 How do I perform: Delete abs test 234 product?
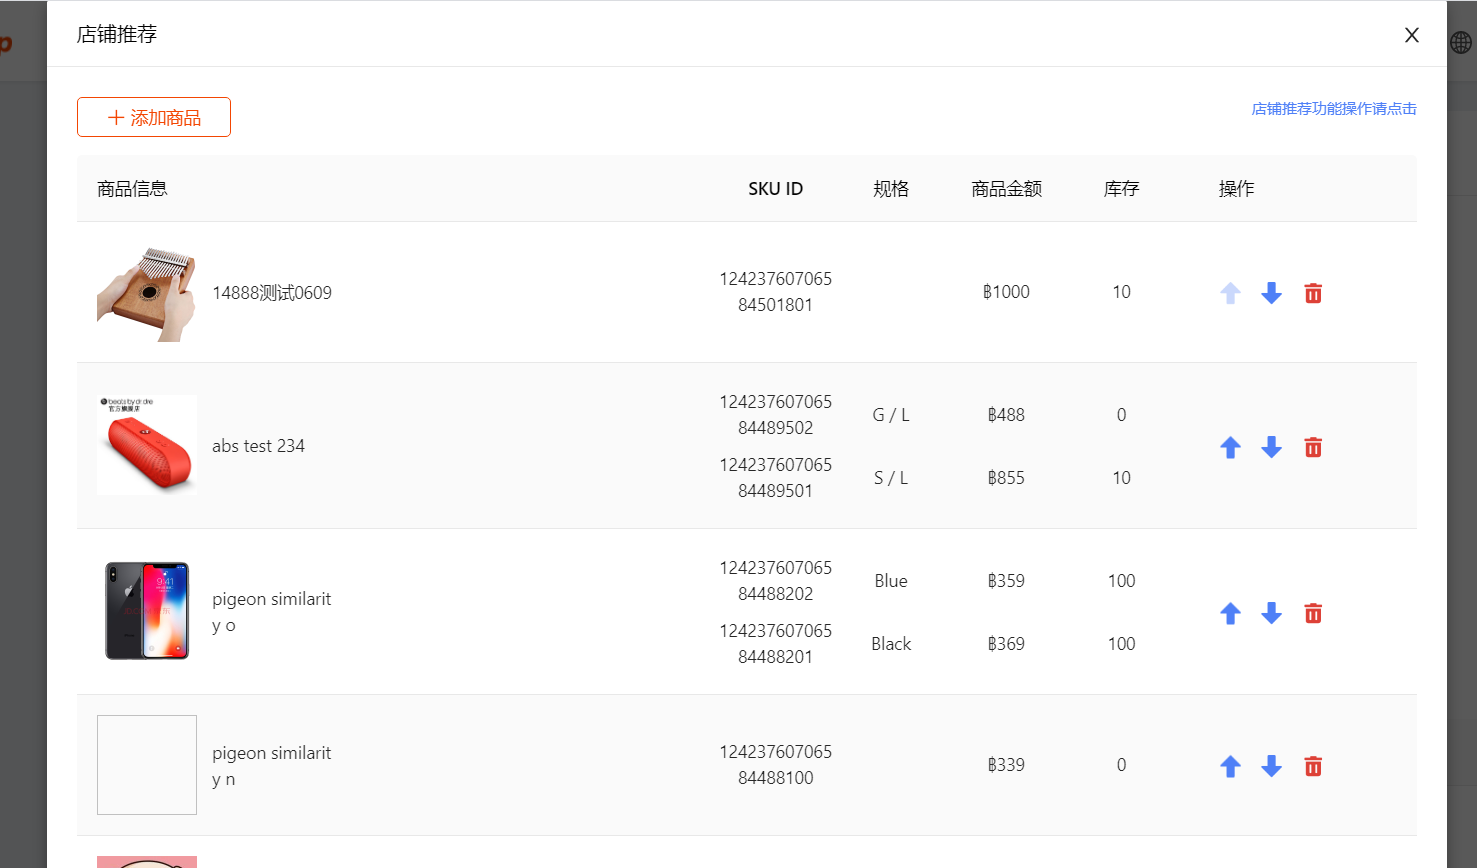(x=1313, y=447)
